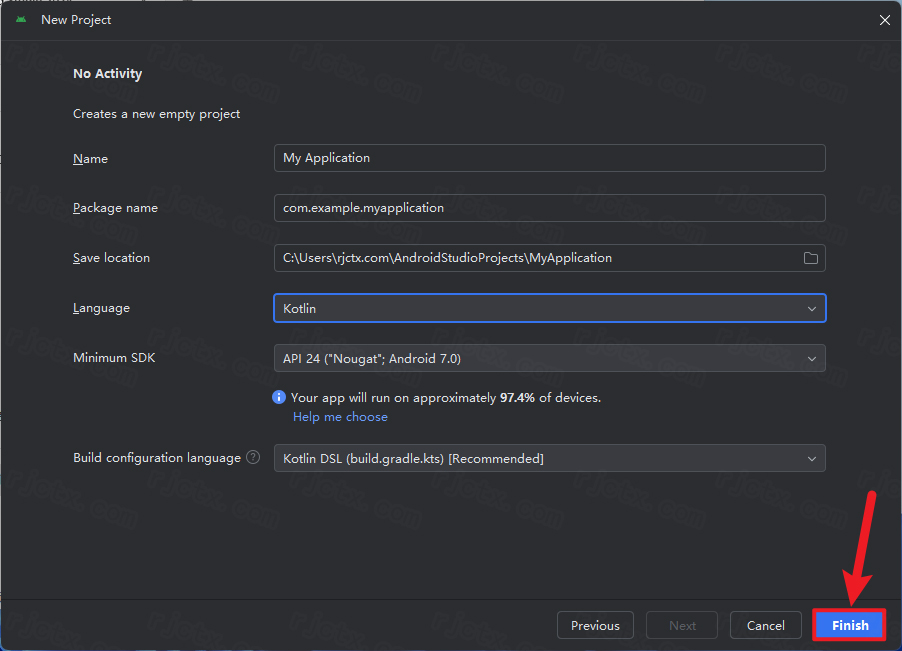Click the blue info icon under Minimum SDK
The image size is (902, 651).
coord(279,397)
